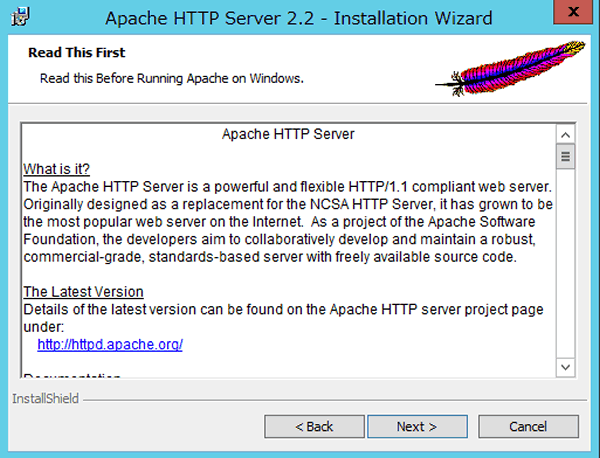Click the installer icon in the title bar

[16, 17]
